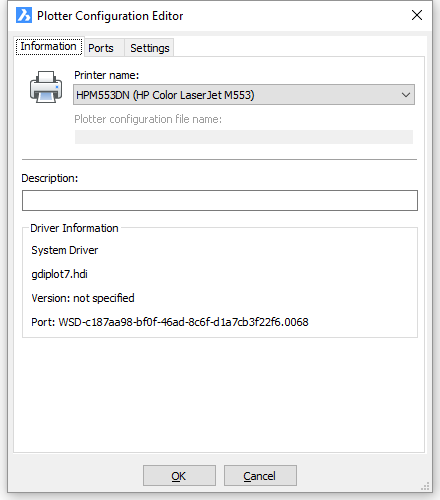Select the Information tab

coord(49,46)
